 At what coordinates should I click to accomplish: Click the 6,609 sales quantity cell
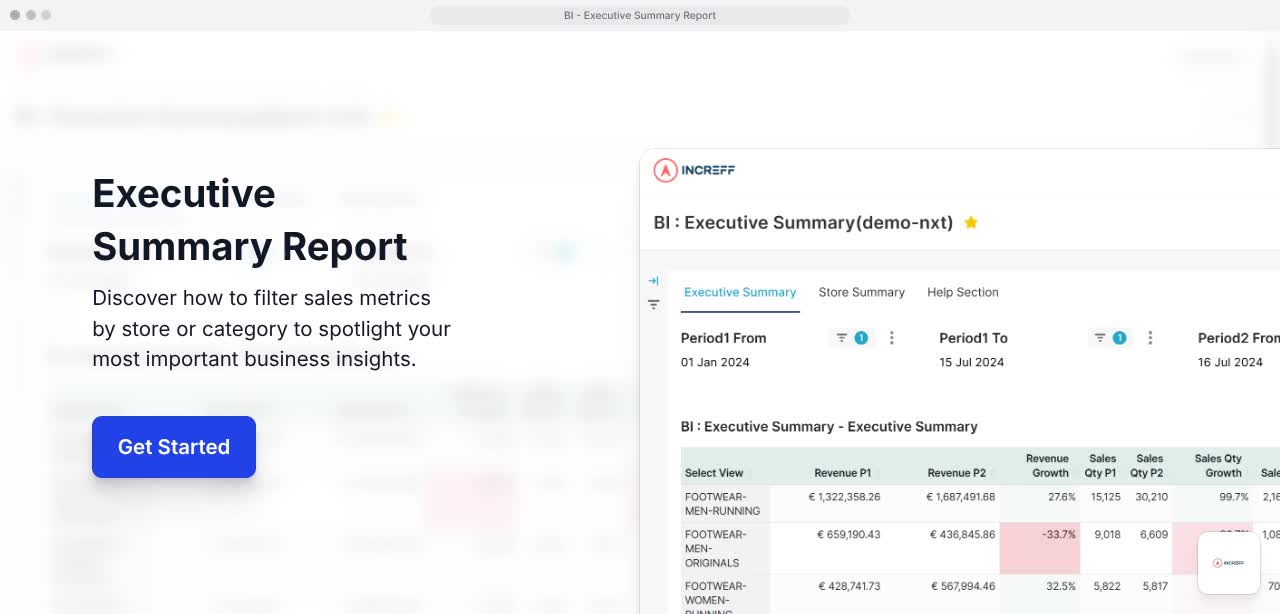click(1154, 534)
